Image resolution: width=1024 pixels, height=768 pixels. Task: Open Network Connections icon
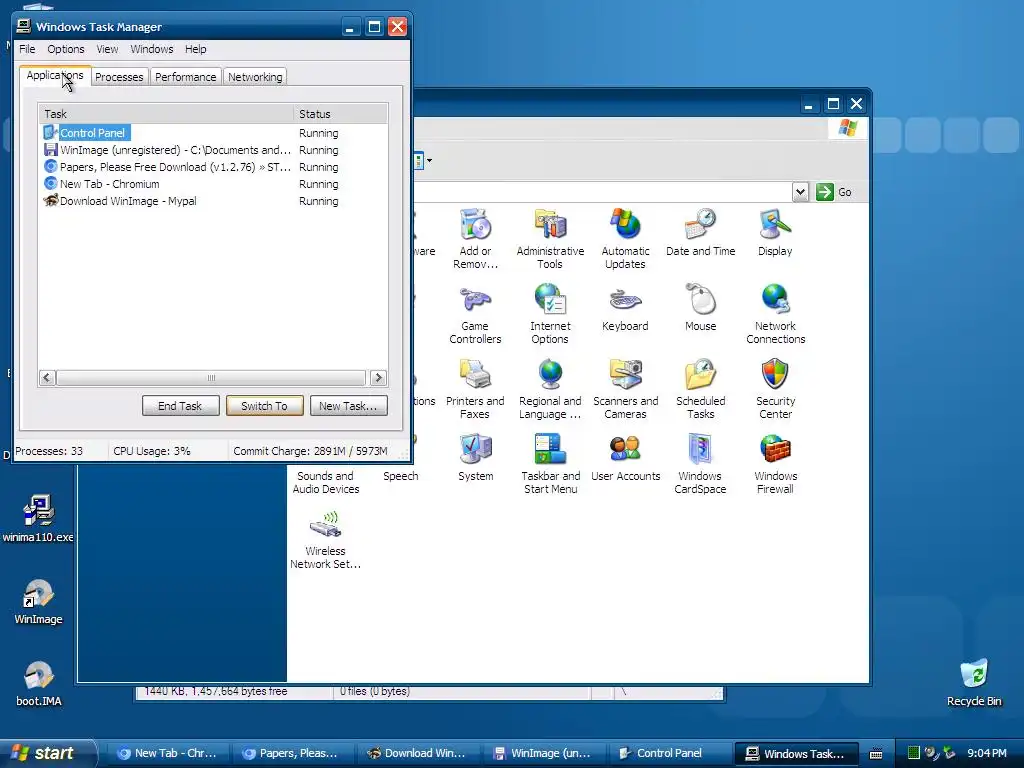point(775,313)
